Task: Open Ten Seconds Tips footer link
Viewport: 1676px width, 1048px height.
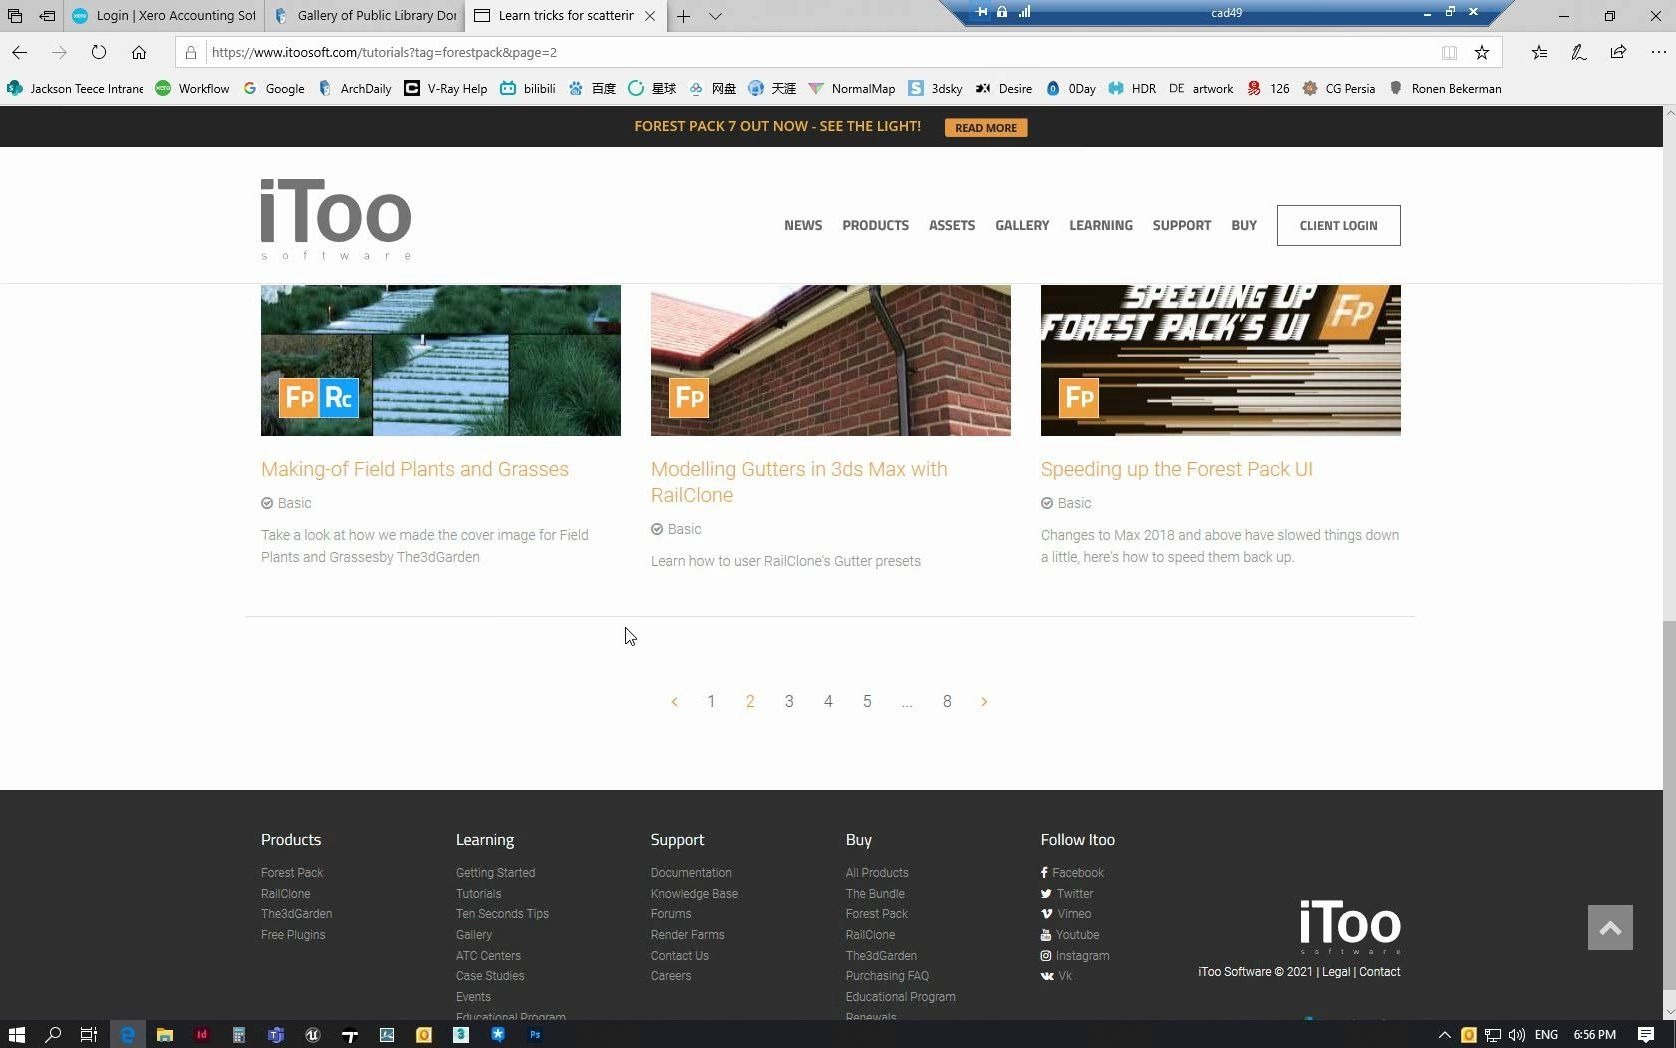Action: point(502,914)
